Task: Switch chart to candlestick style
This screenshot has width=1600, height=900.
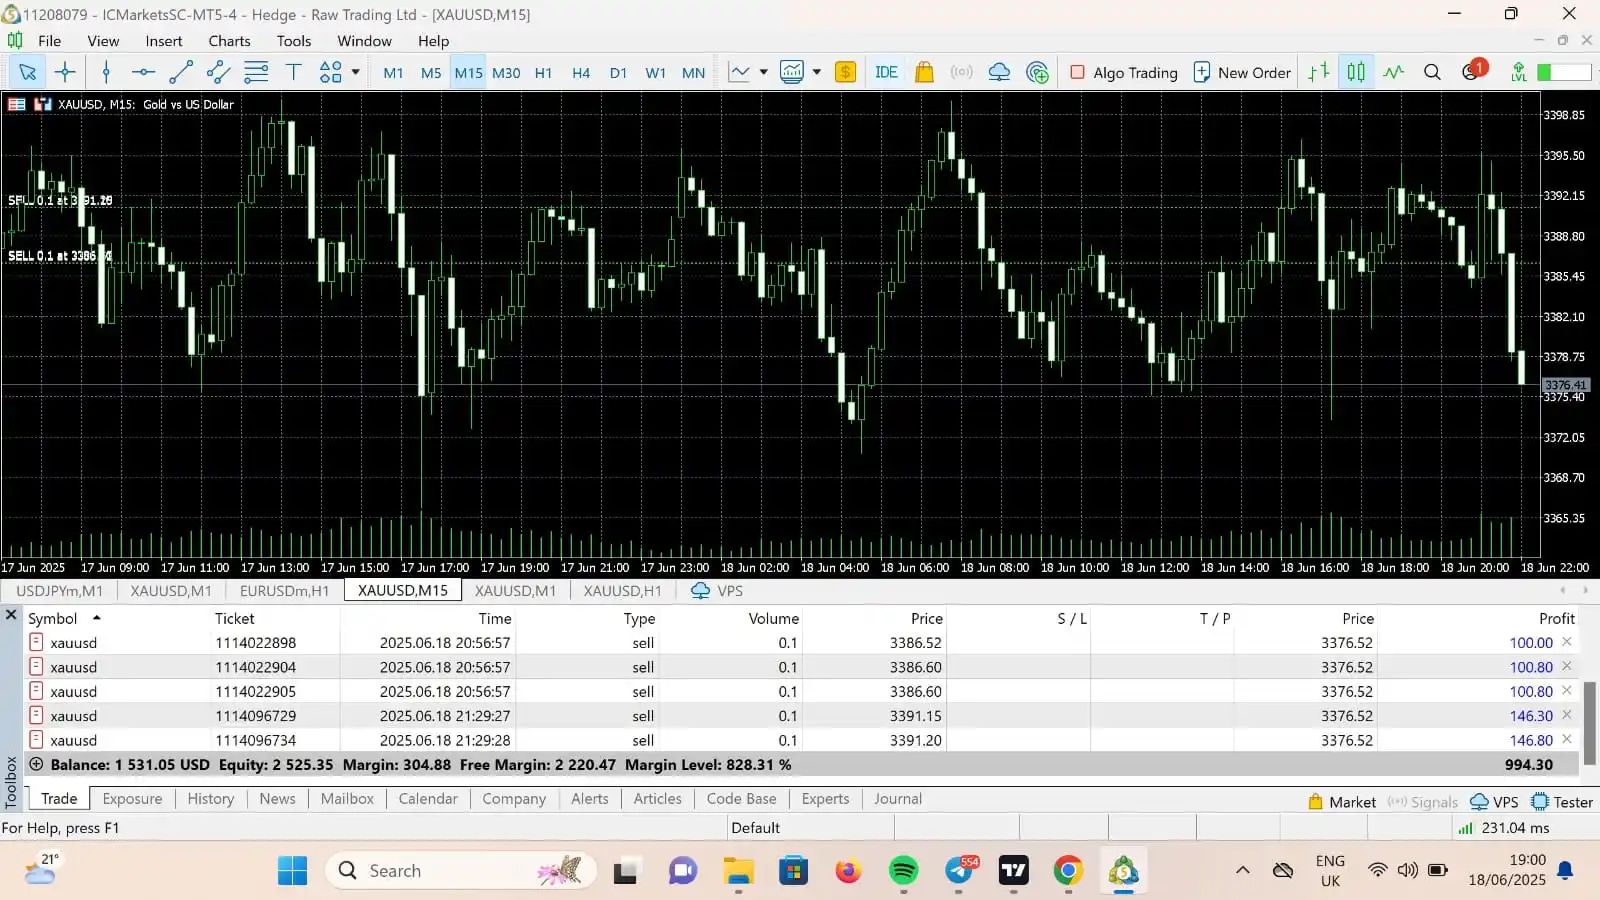Action: (1356, 72)
